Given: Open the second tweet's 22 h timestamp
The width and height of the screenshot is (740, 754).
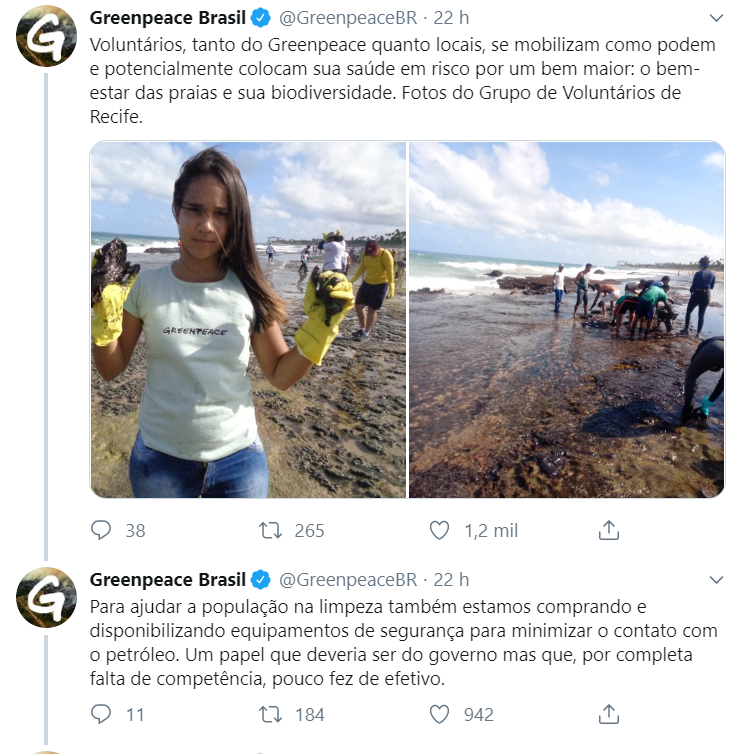Looking at the screenshot, I should (451, 579).
